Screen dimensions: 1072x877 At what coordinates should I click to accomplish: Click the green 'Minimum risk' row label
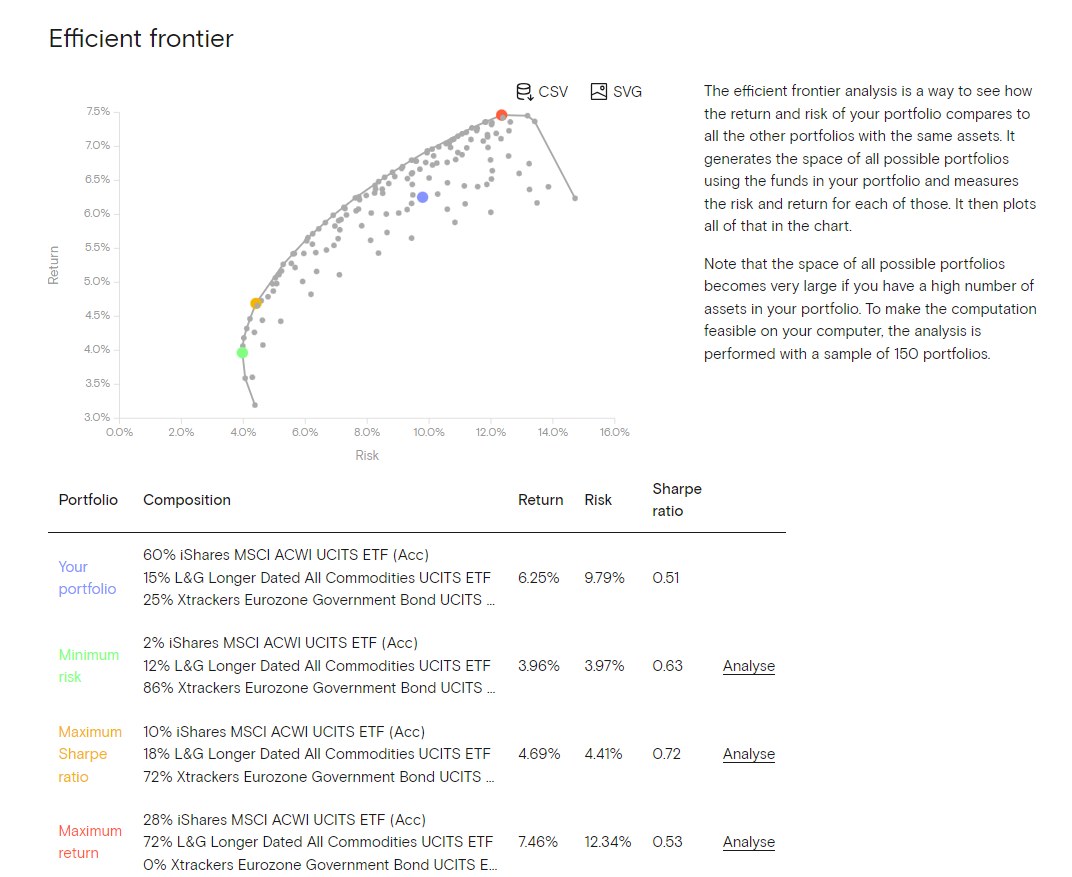click(88, 666)
